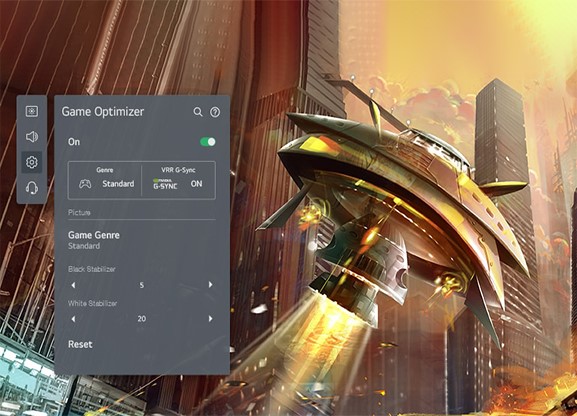The width and height of the screenshot is (577, 416).
Task: Increase White Stabilizer with right arrow
Action: [210, 318]
